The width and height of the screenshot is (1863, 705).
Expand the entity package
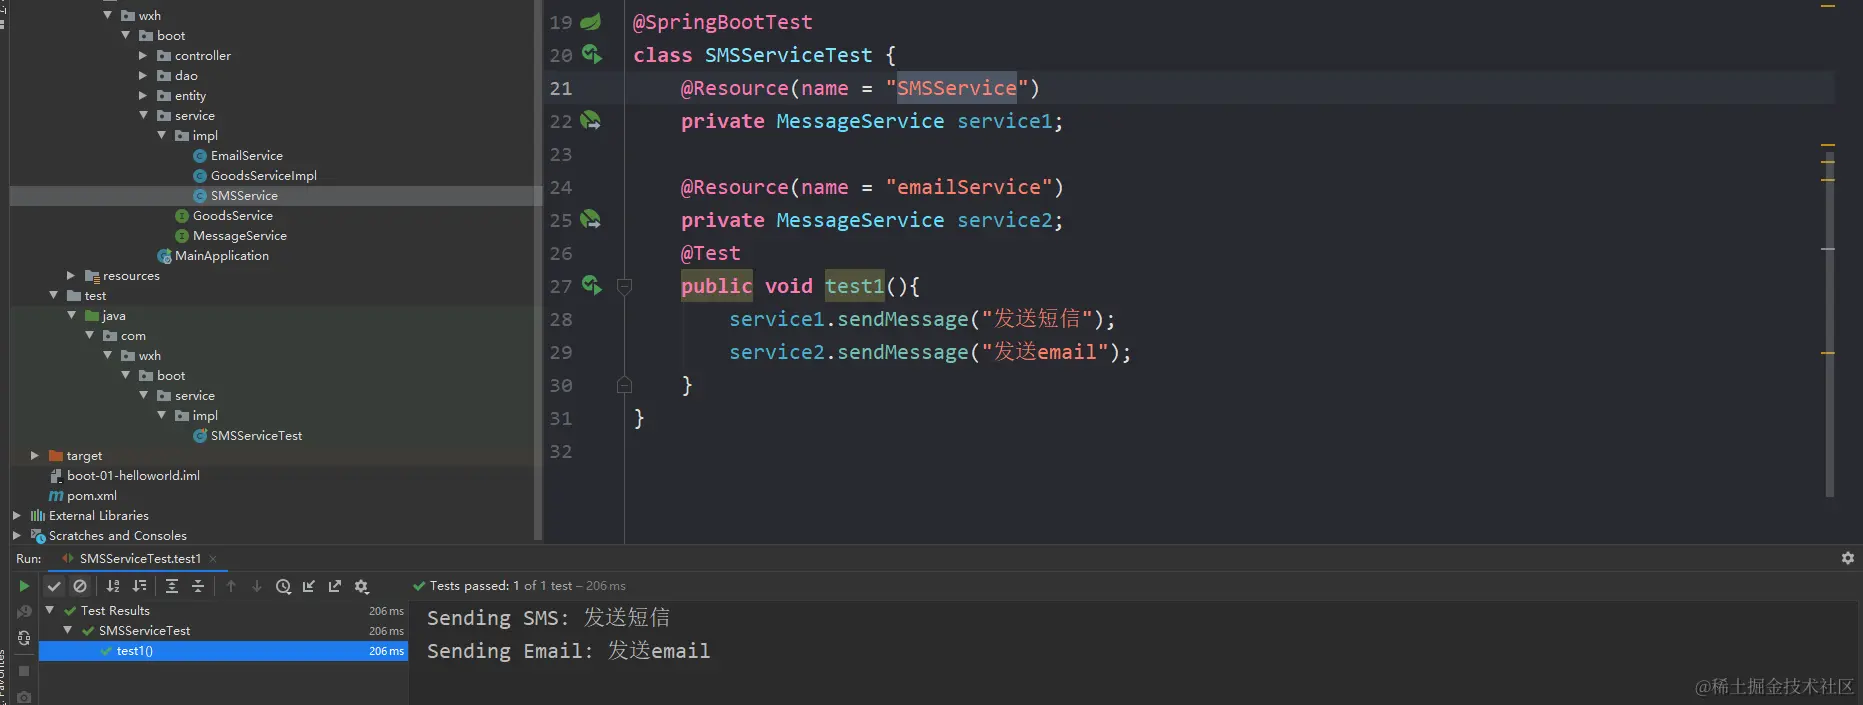143,95
